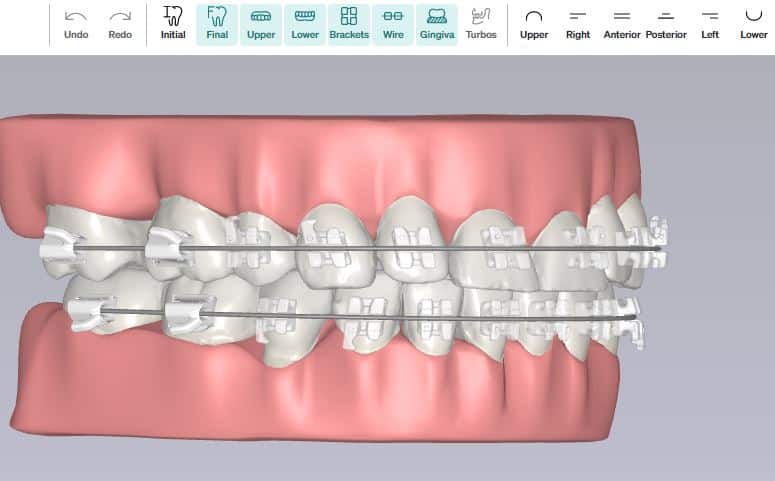Toggle Upper arch visibility
This screenshot has width=775, height=481.
pyautogui.click(x=261, y=24)
